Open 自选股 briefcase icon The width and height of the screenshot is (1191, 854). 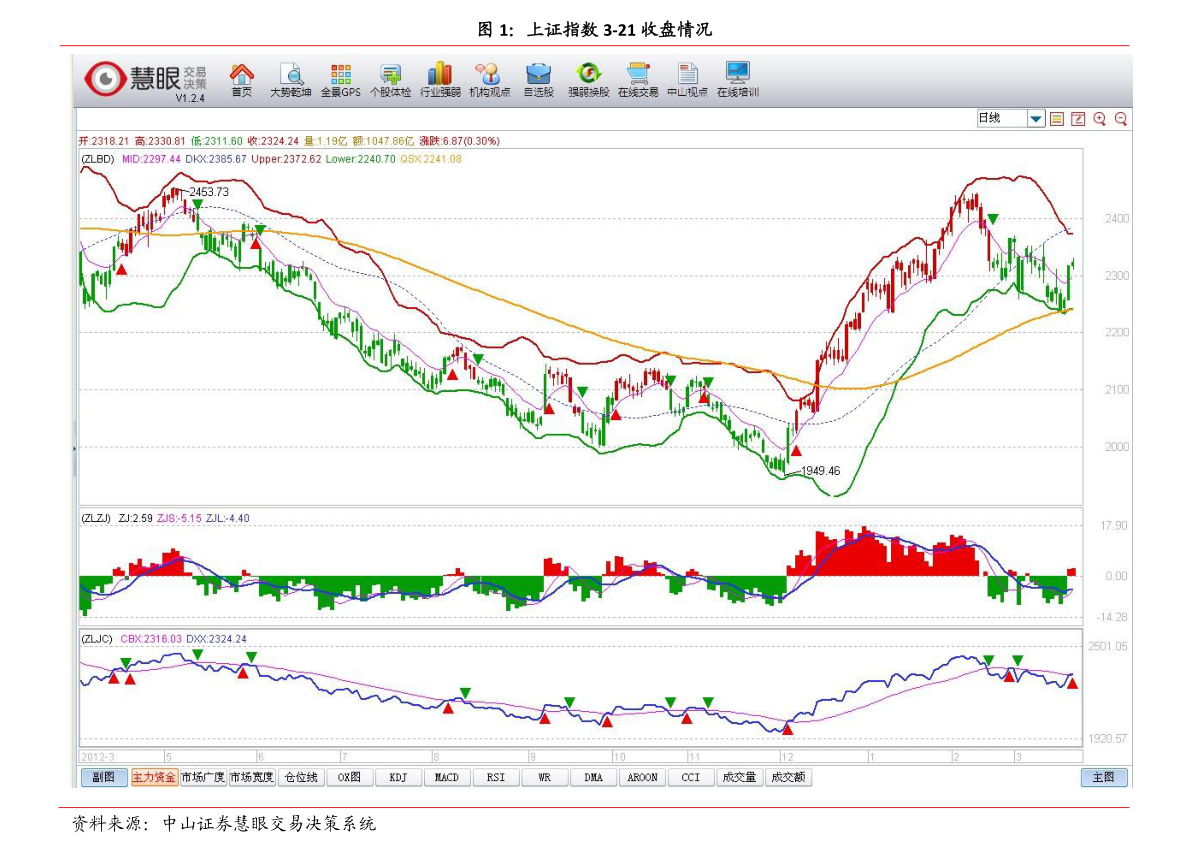click(539, 76)
